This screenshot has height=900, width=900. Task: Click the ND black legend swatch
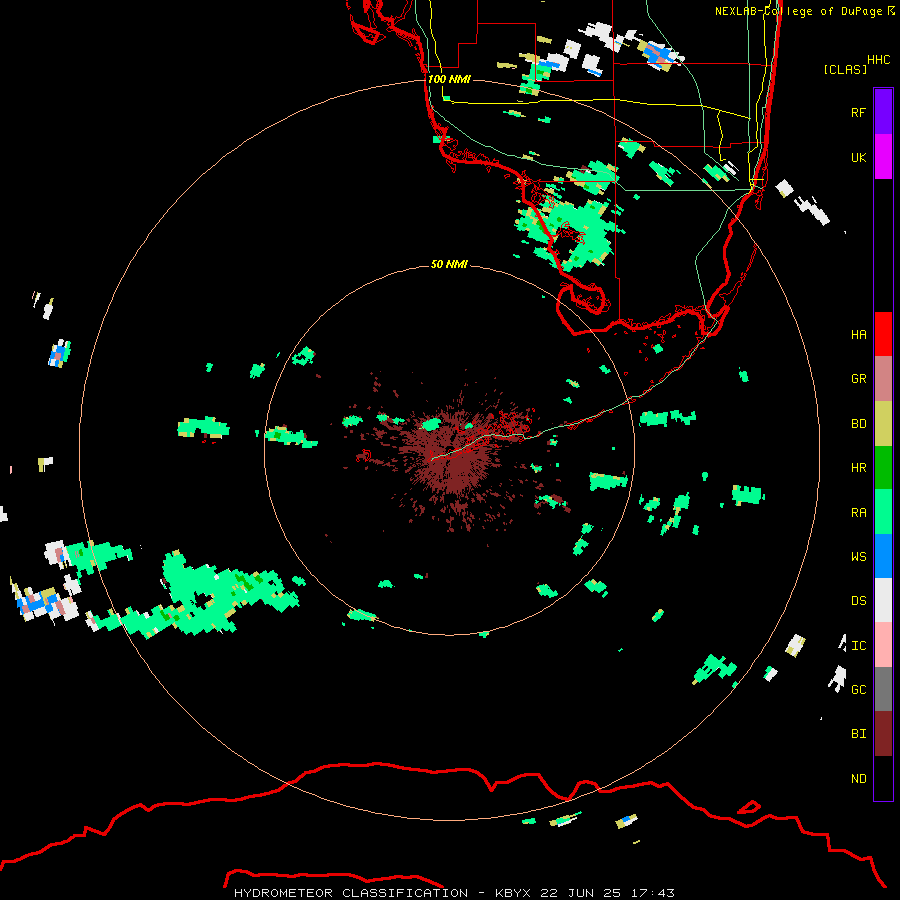883,778
